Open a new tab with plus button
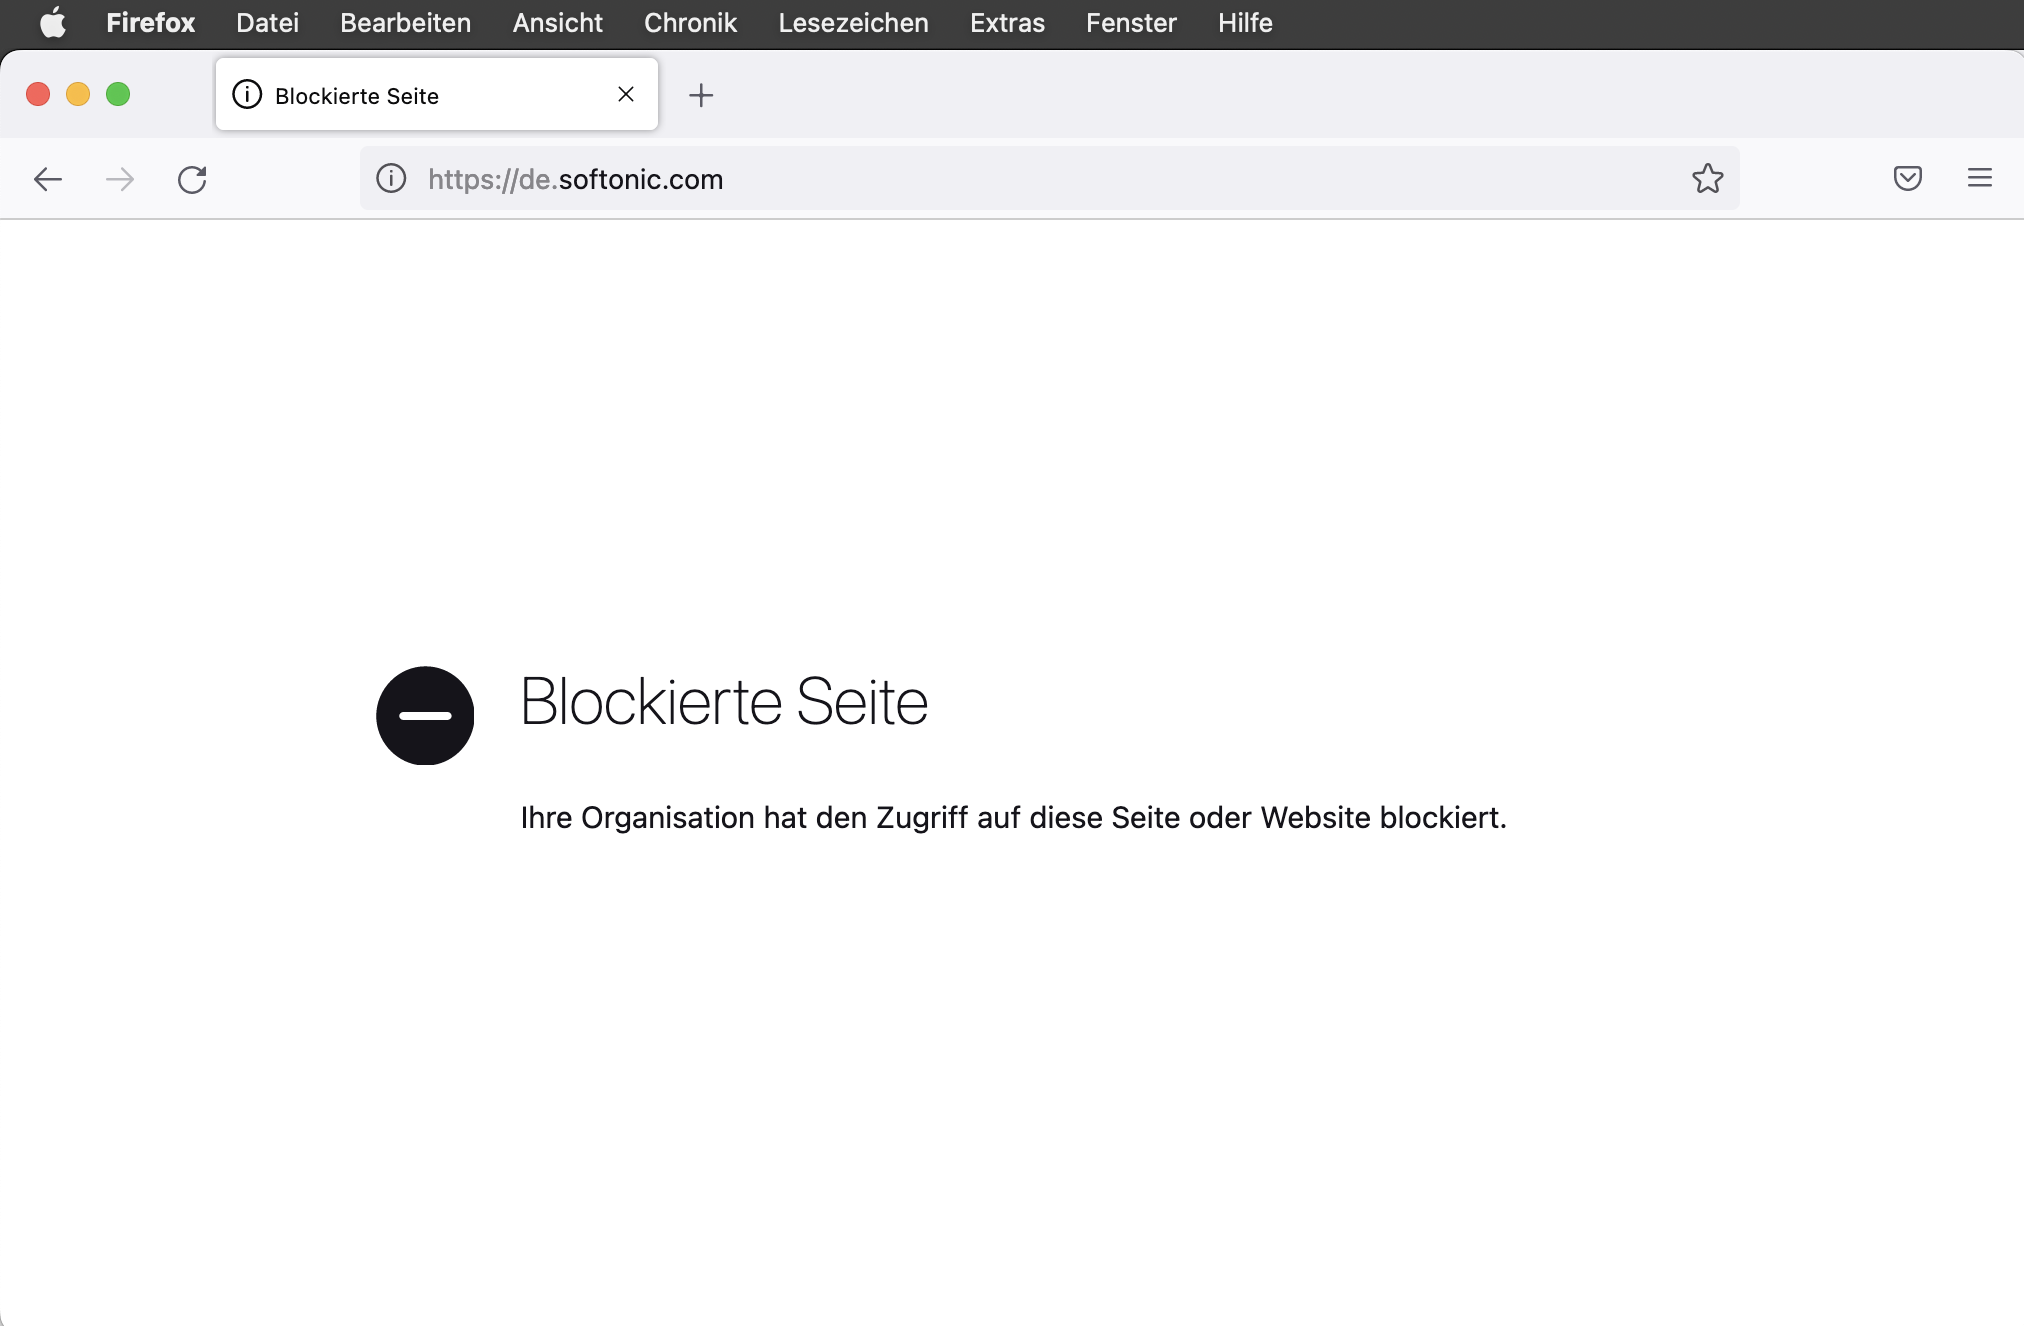Viewport: 2024px width, 1326px height. pyautogui.click(x=701, y=95)
